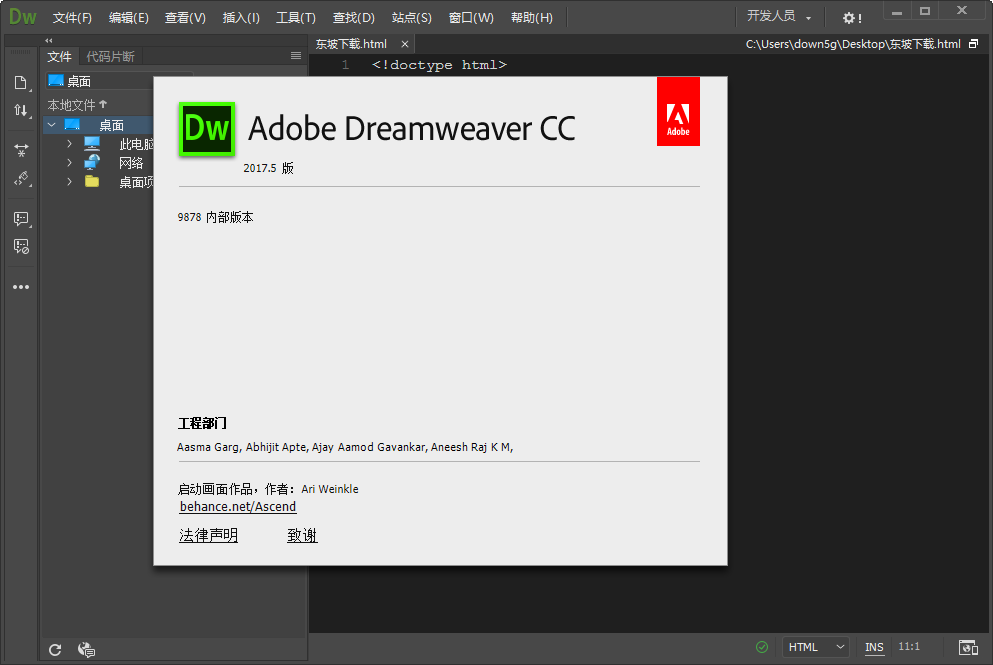Click the Dreamweaver Dw logo in title bar
The height and width of the screenshot is (665, 993).
(22, 16)
